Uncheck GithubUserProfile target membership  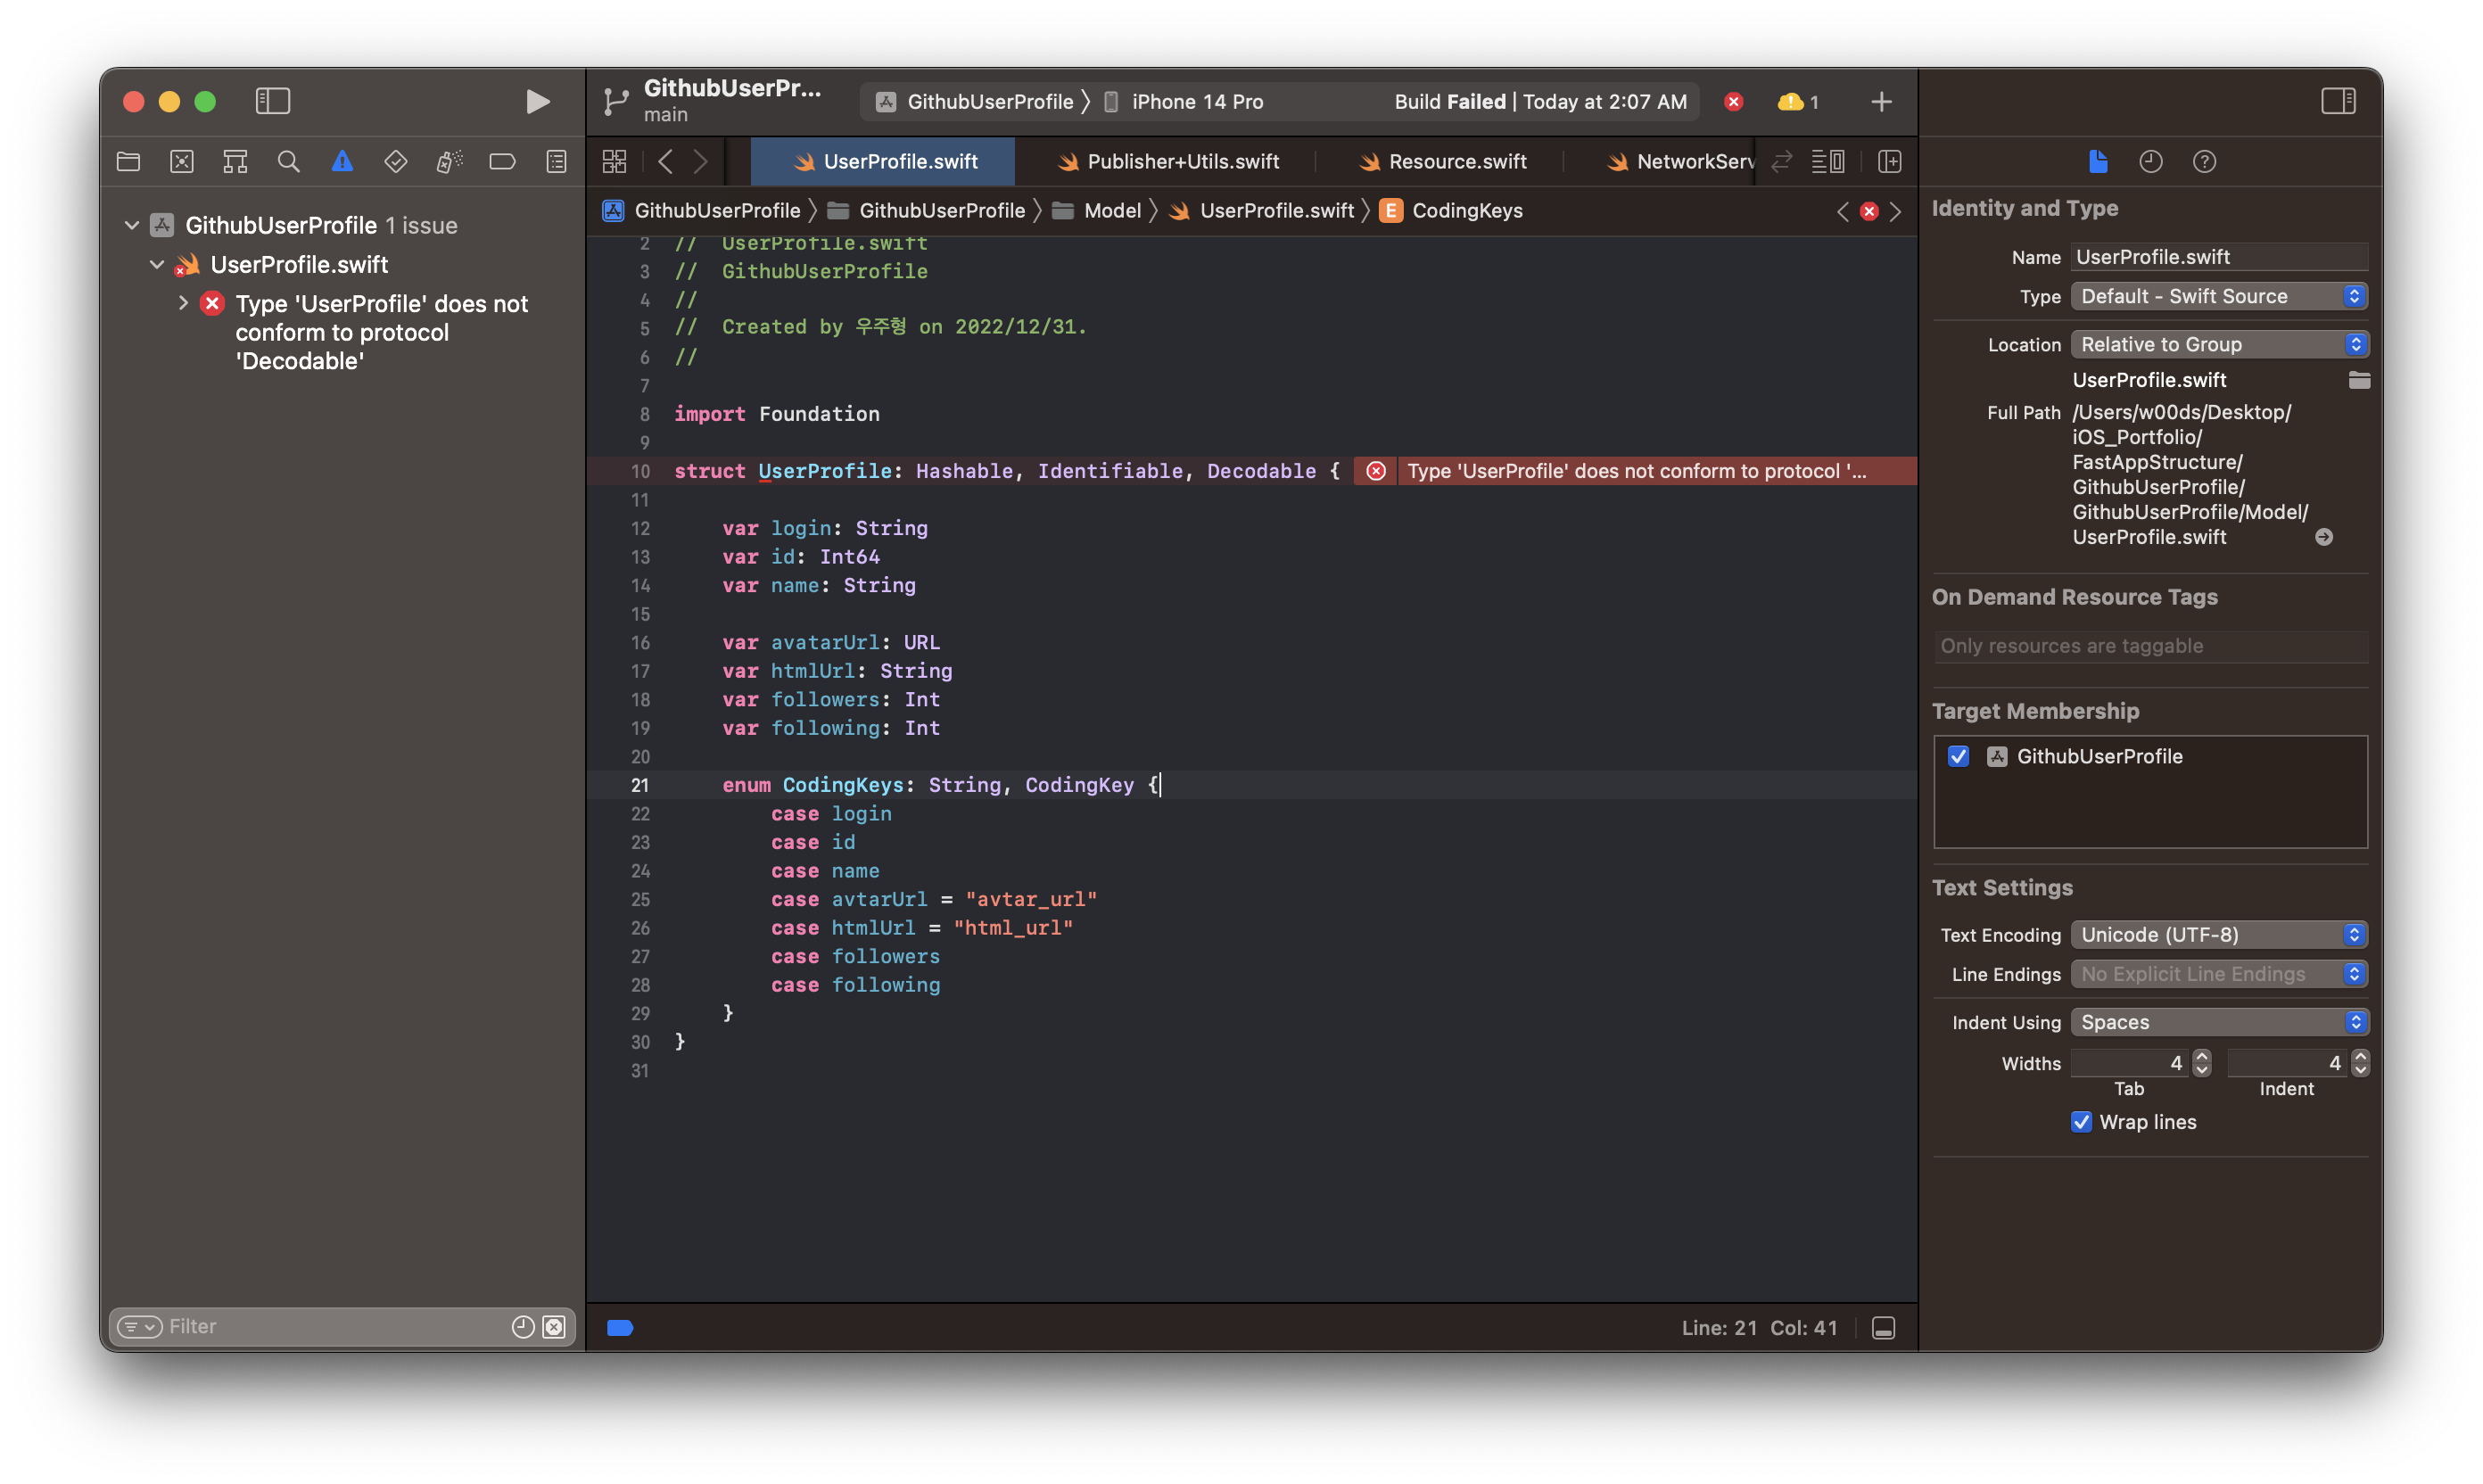click(1958, 756)
